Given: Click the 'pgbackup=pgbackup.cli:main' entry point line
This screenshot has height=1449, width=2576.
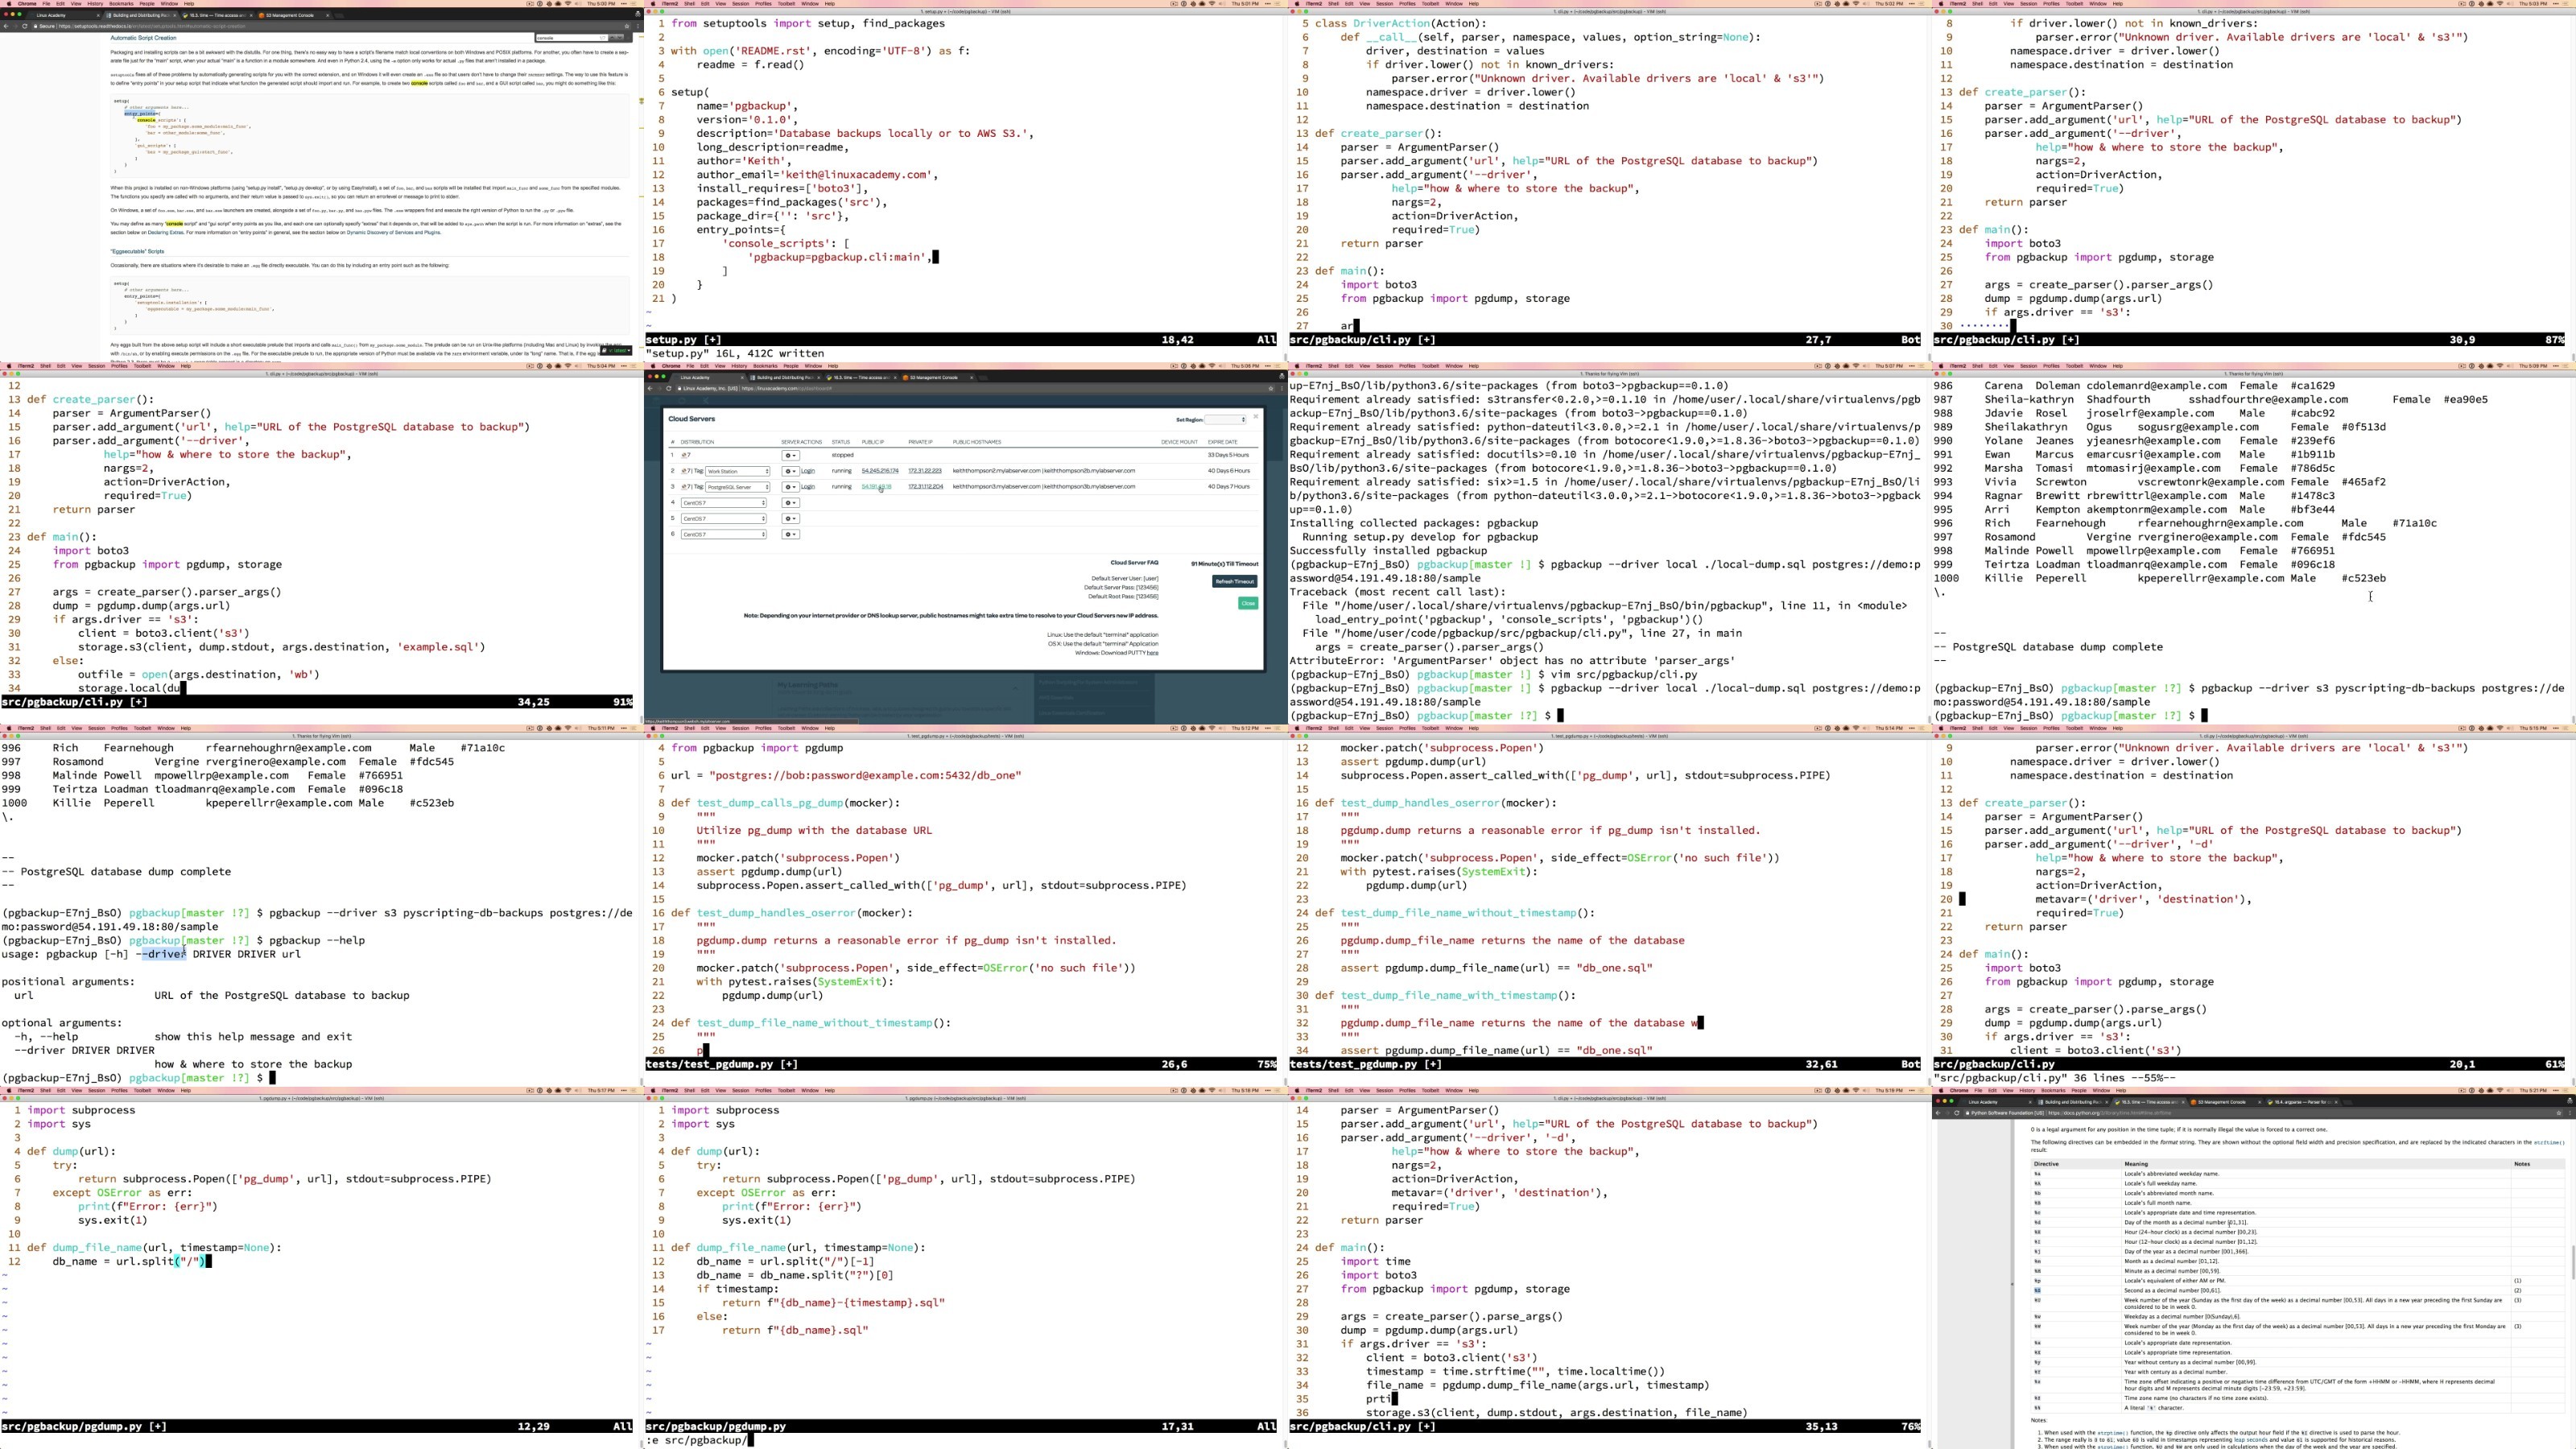Looking at the screenshot, I should 839,257.
